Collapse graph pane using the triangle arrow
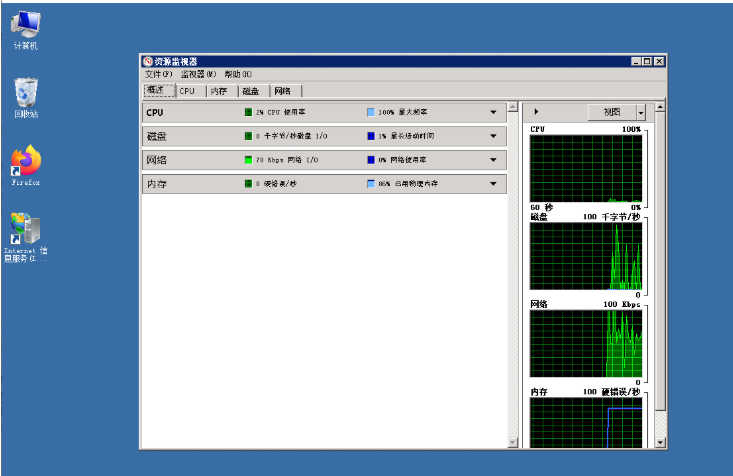This screenshot has height=476, width=733. 538,112
